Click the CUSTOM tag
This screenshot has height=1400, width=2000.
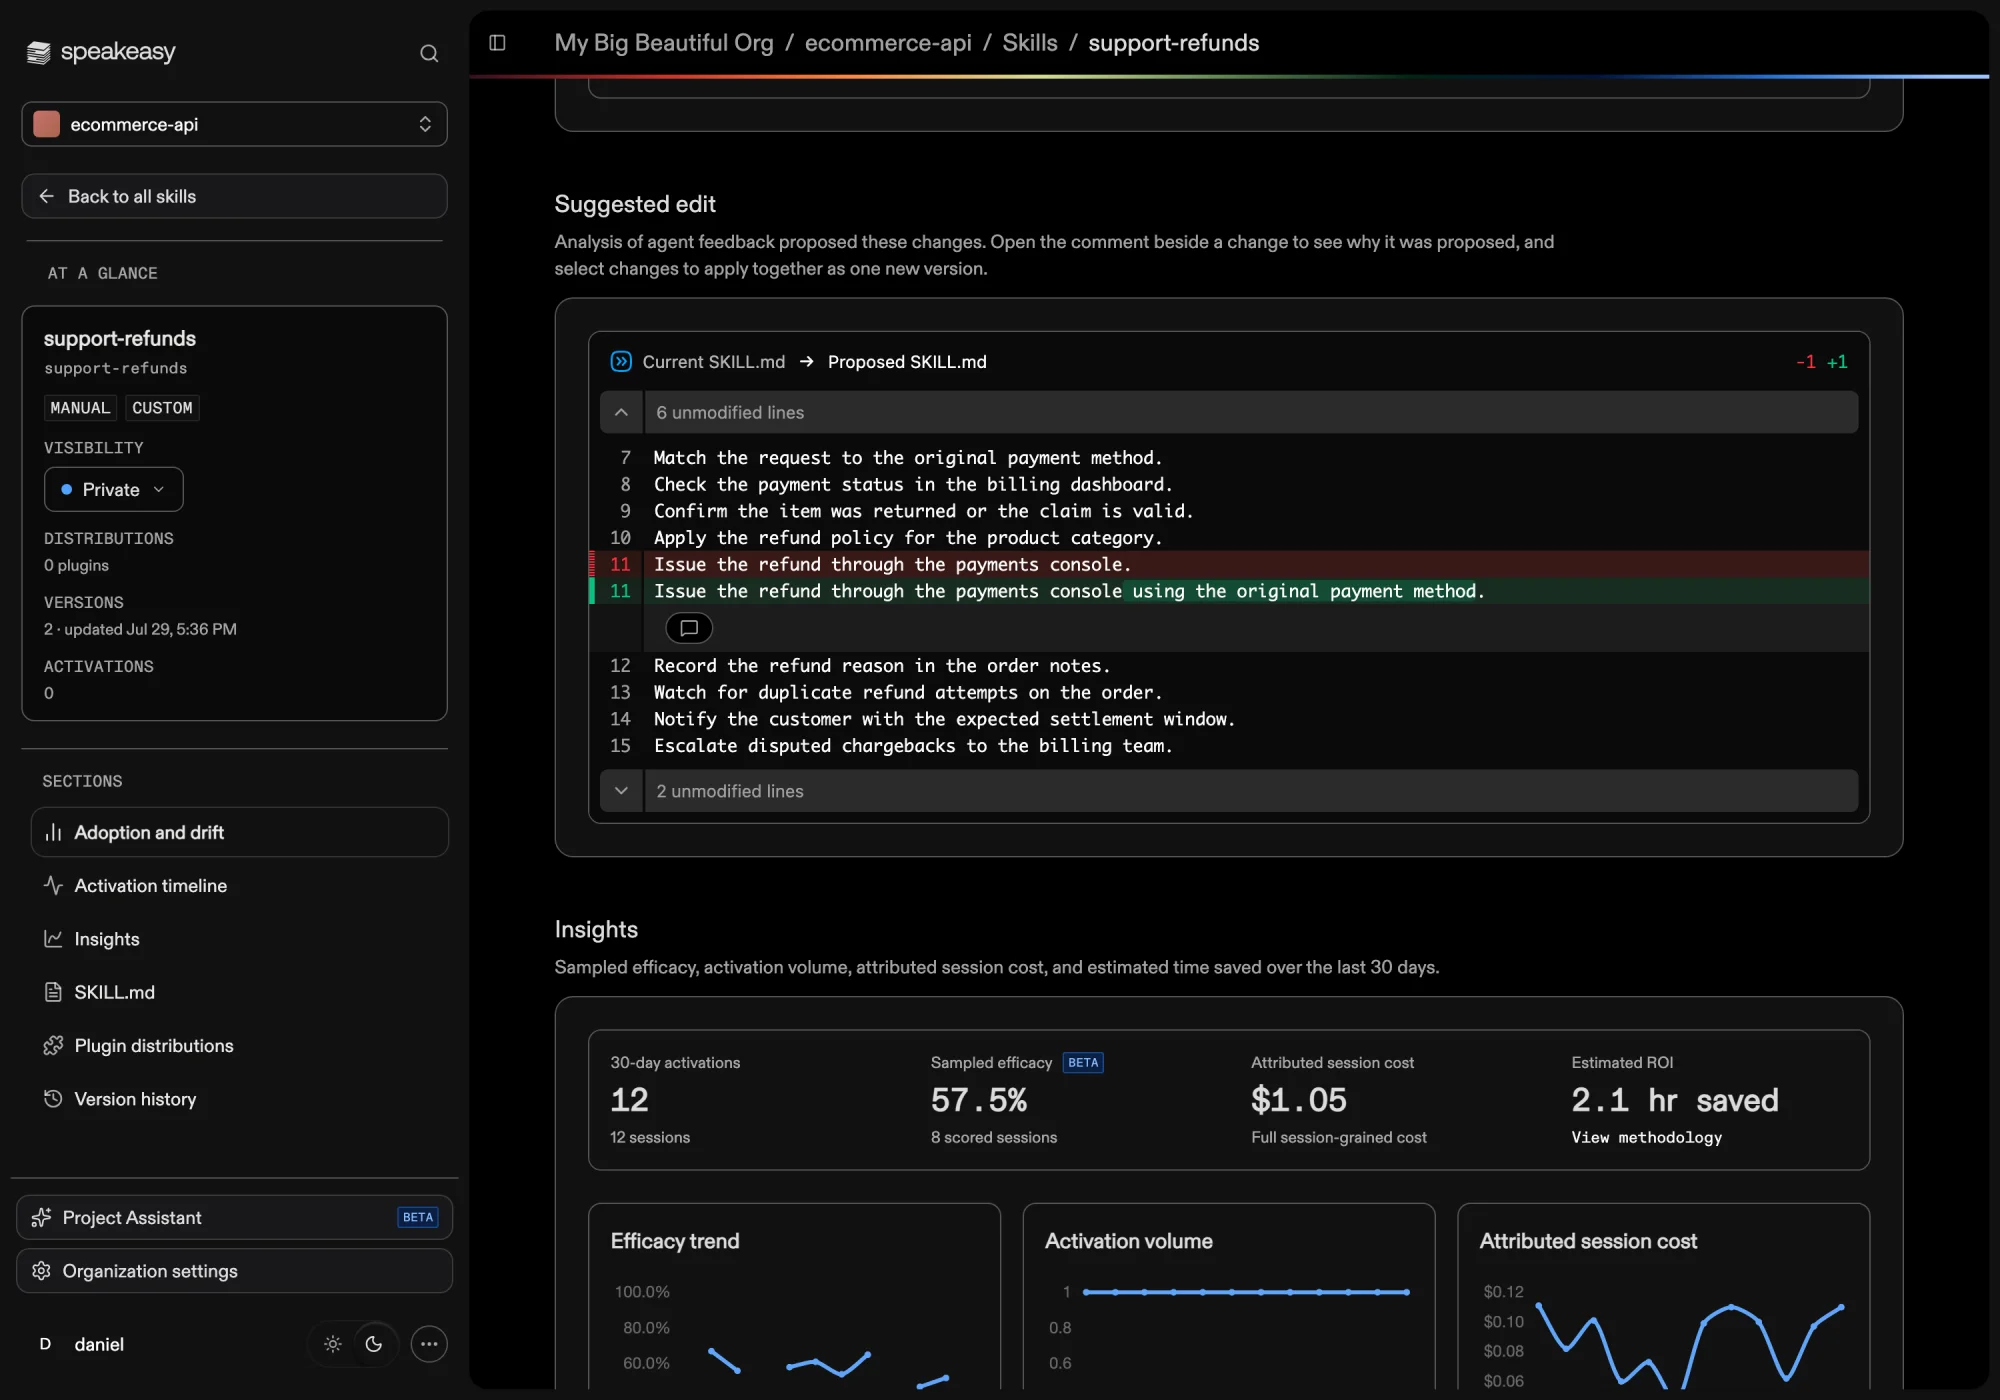point(162,408)
